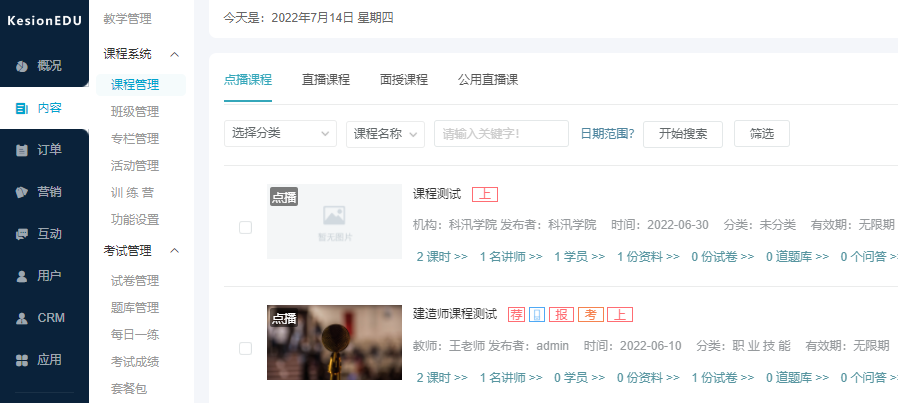Image resolution: width=898 pixels, height=403 pixels.
Task: Open the 建造师课程测试 microphone thumbnail
Action: click(334, 342)
